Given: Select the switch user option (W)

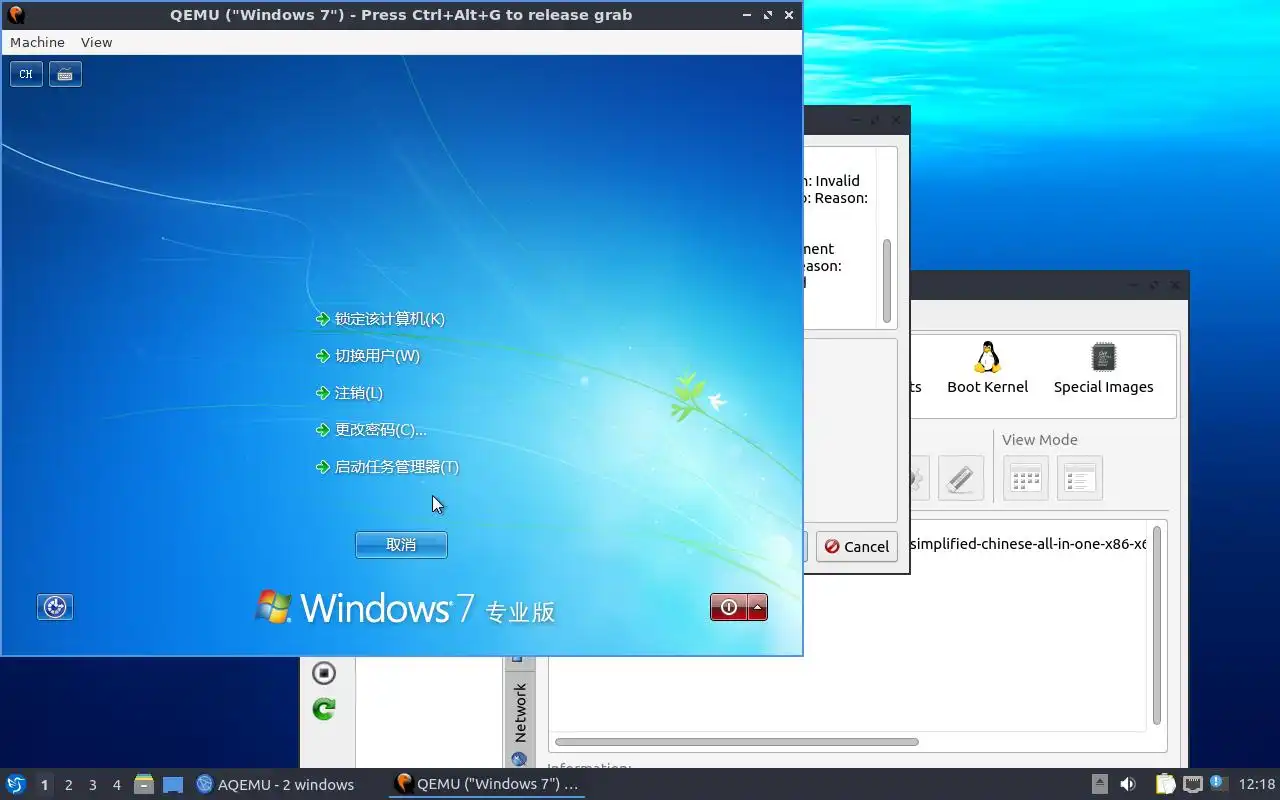Looking at the screenshot, I should tap(376, 356).
